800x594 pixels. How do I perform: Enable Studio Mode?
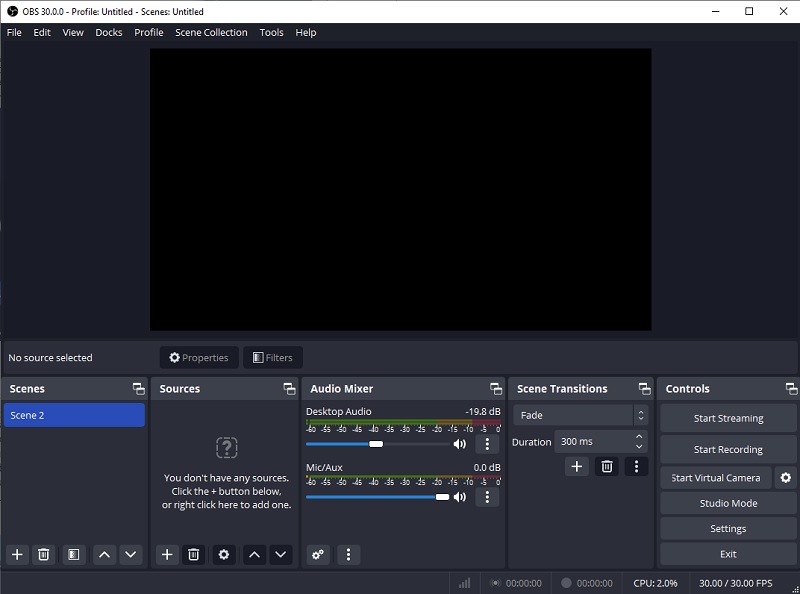coord(727,503)
